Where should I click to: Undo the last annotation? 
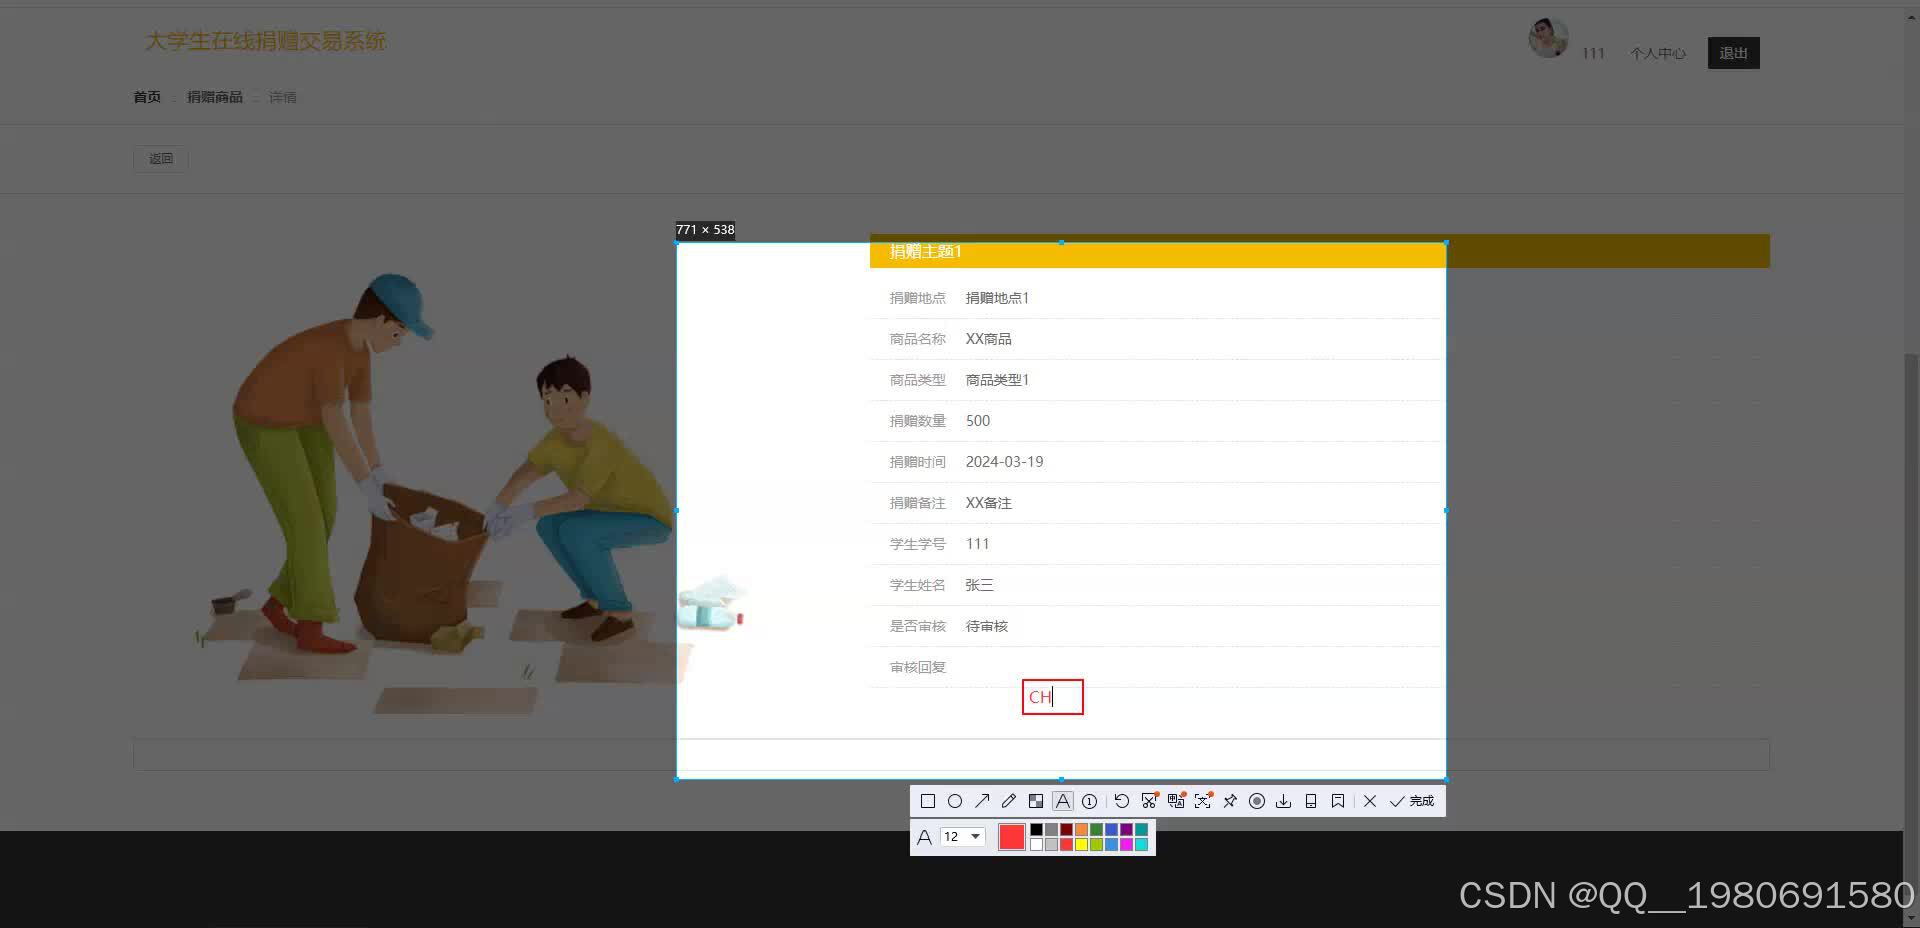tap(1122, 801)
